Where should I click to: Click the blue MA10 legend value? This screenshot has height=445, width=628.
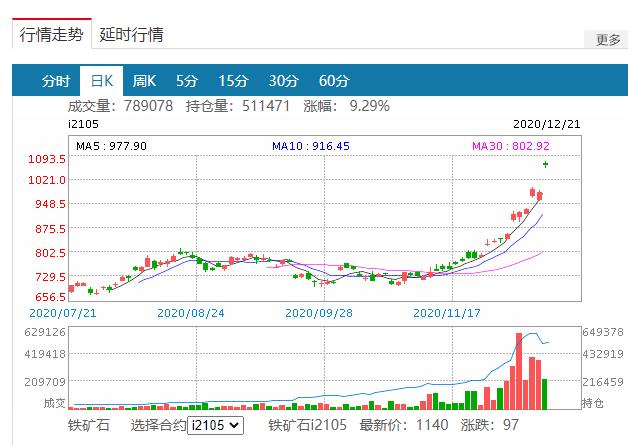point(311,146)
